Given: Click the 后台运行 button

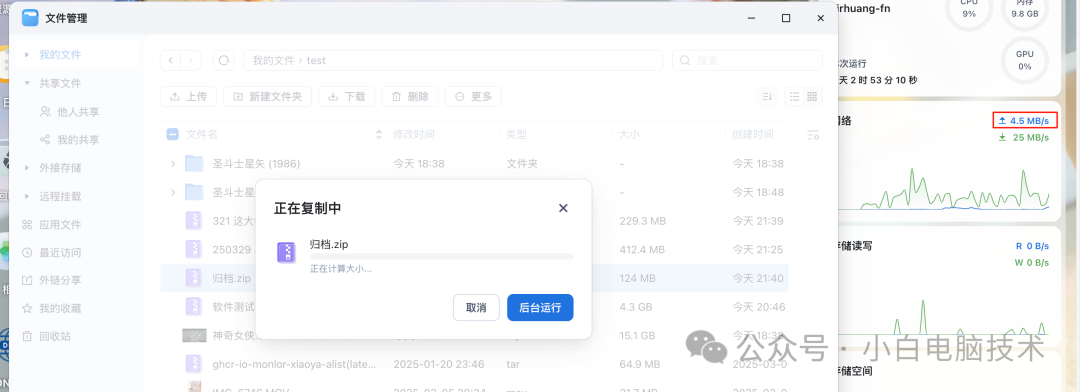Looking at the screenshot, I should (x=540, y=307).
